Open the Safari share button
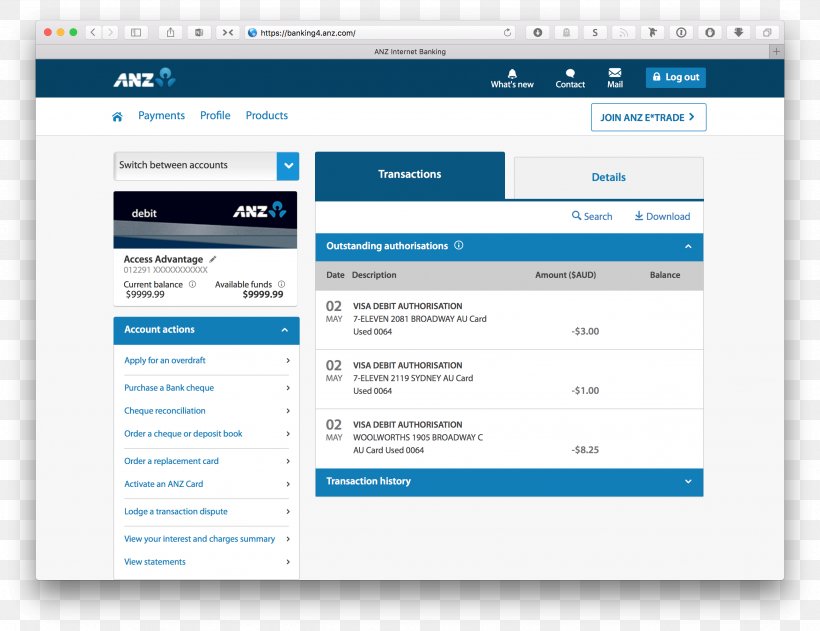The height and width of the screenshot is (631, 820). 170,32
